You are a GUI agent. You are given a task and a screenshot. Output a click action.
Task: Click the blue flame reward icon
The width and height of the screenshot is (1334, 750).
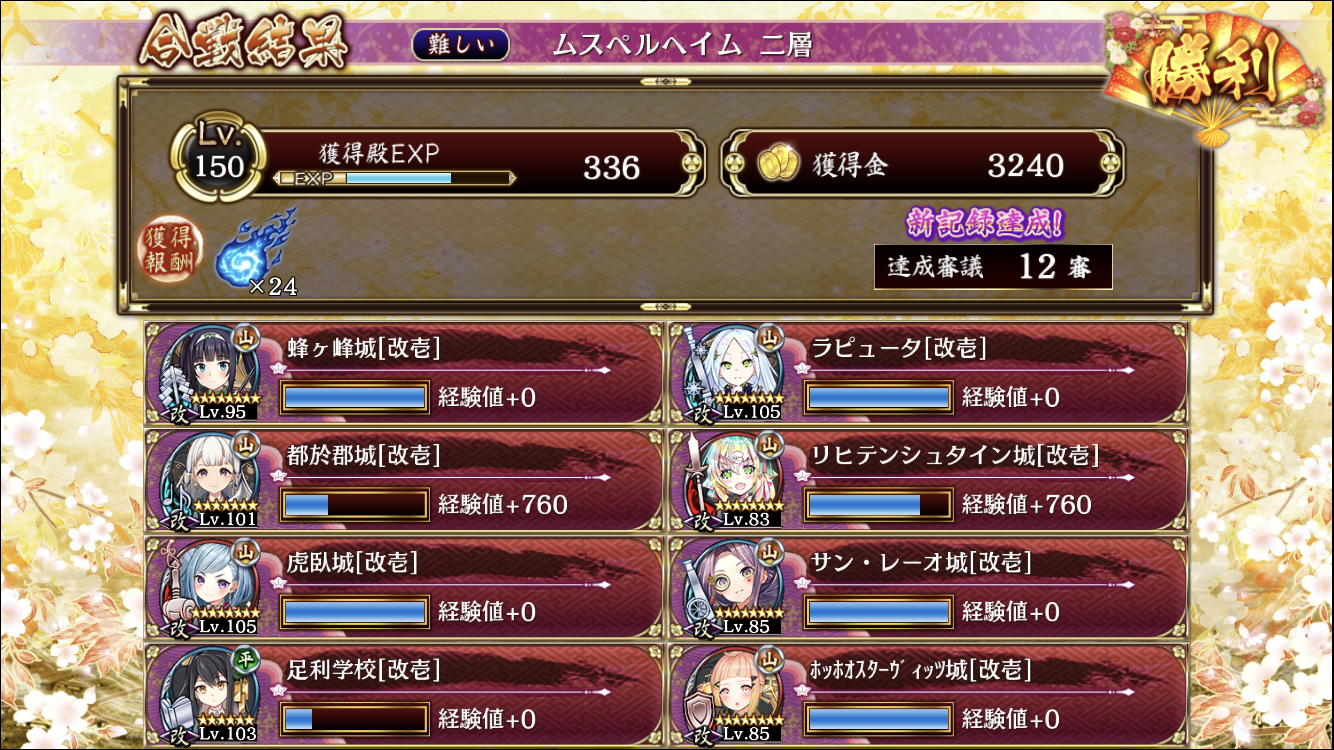pyautogui.click(x=254, y=250)
